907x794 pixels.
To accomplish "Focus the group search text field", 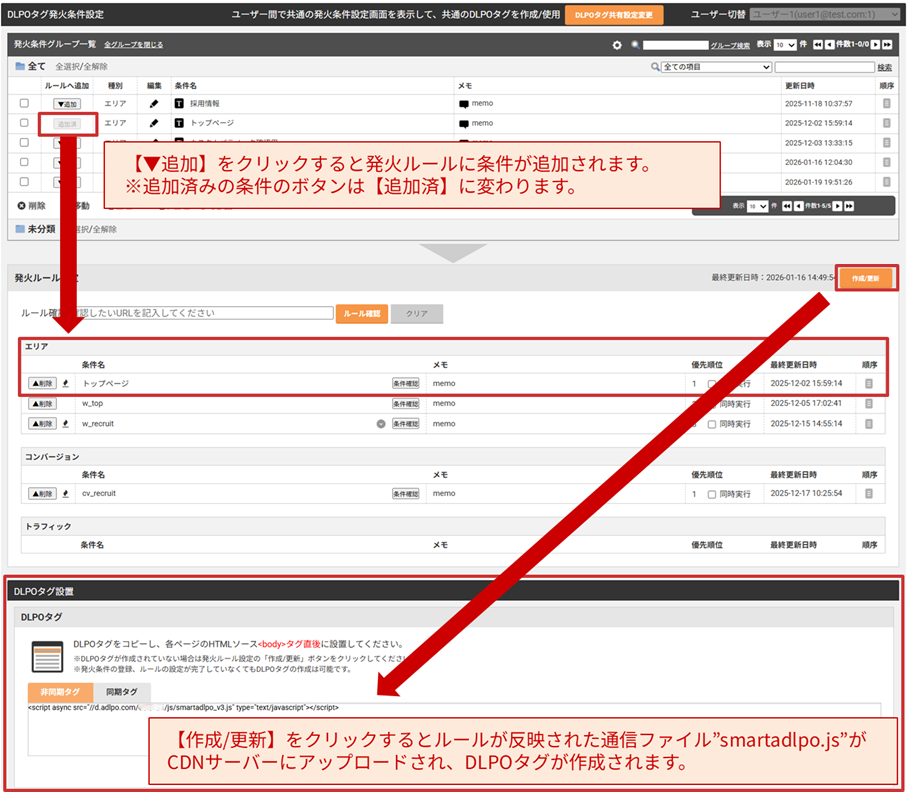I will [676, 45].
